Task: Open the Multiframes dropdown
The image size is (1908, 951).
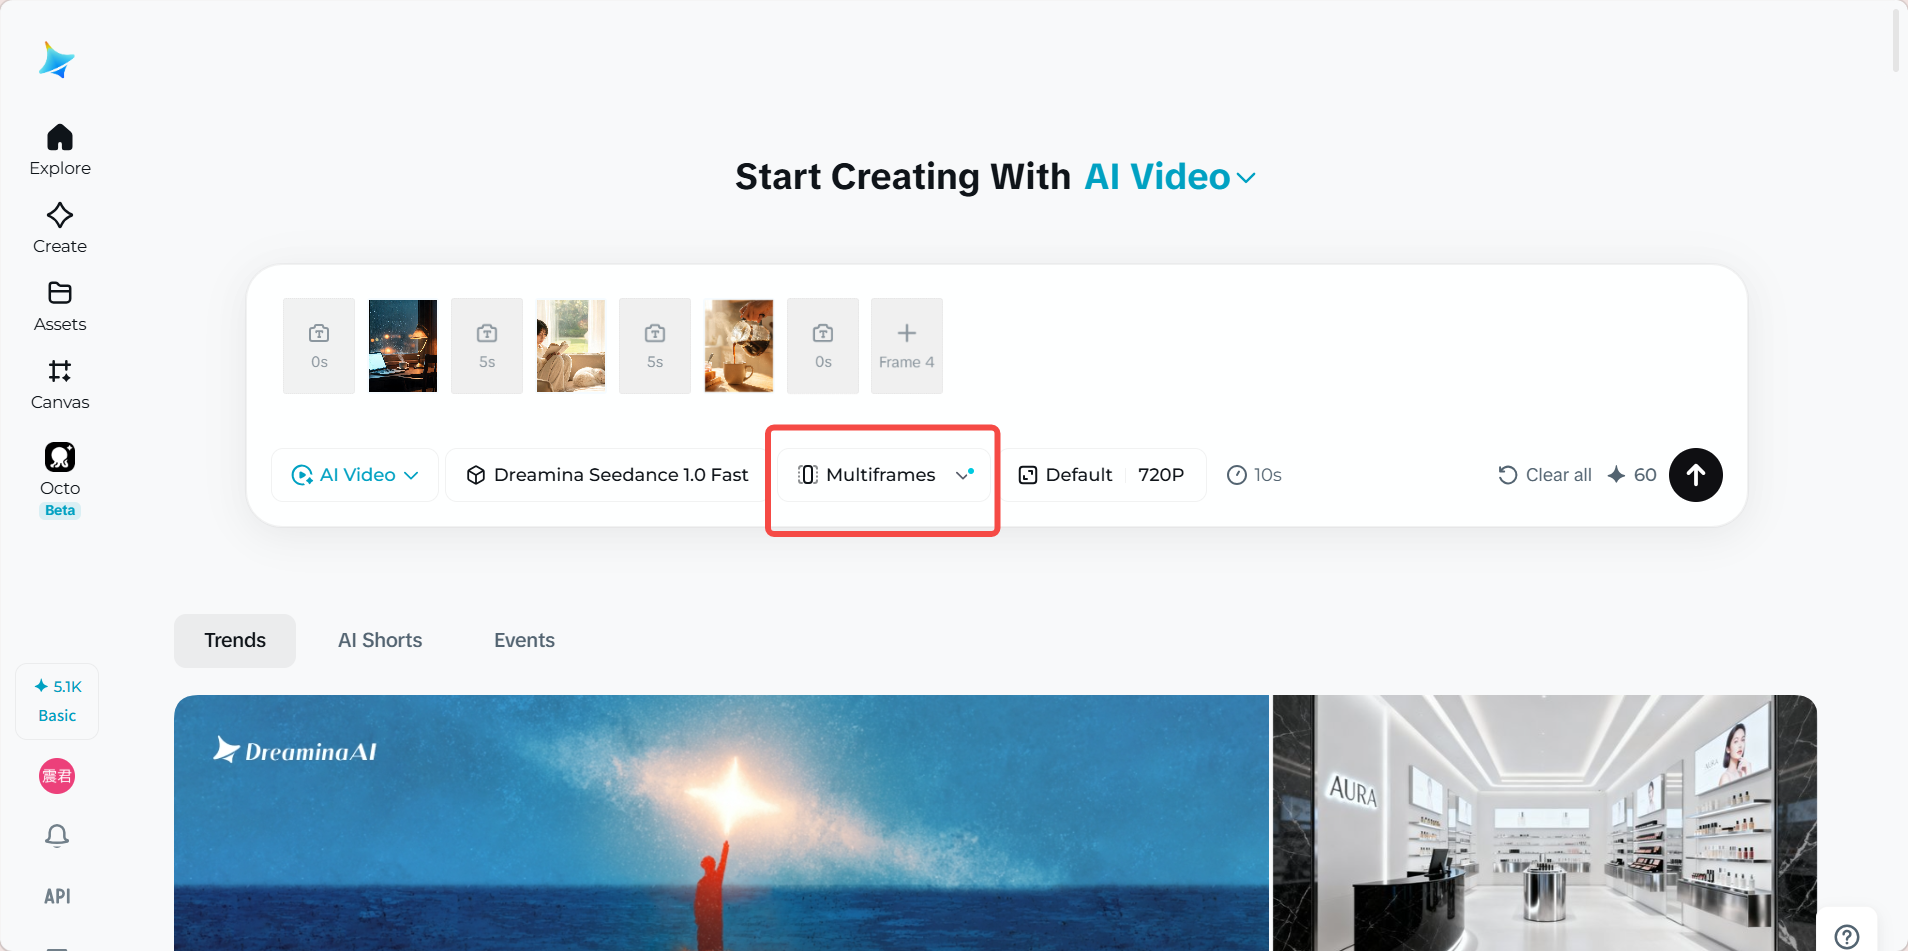Action: (x=885, y=475)
